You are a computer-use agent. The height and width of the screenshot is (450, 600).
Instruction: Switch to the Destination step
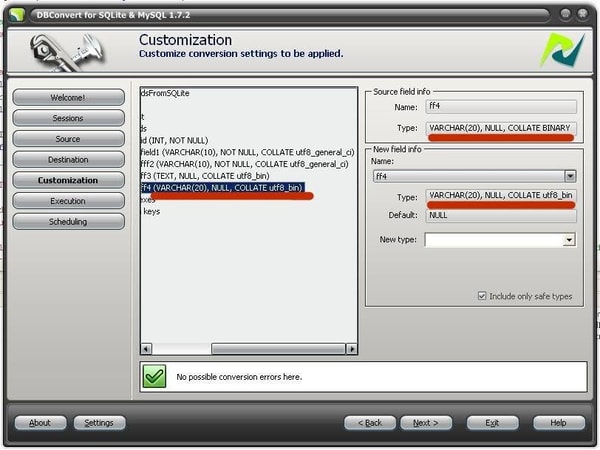(68, 160)
